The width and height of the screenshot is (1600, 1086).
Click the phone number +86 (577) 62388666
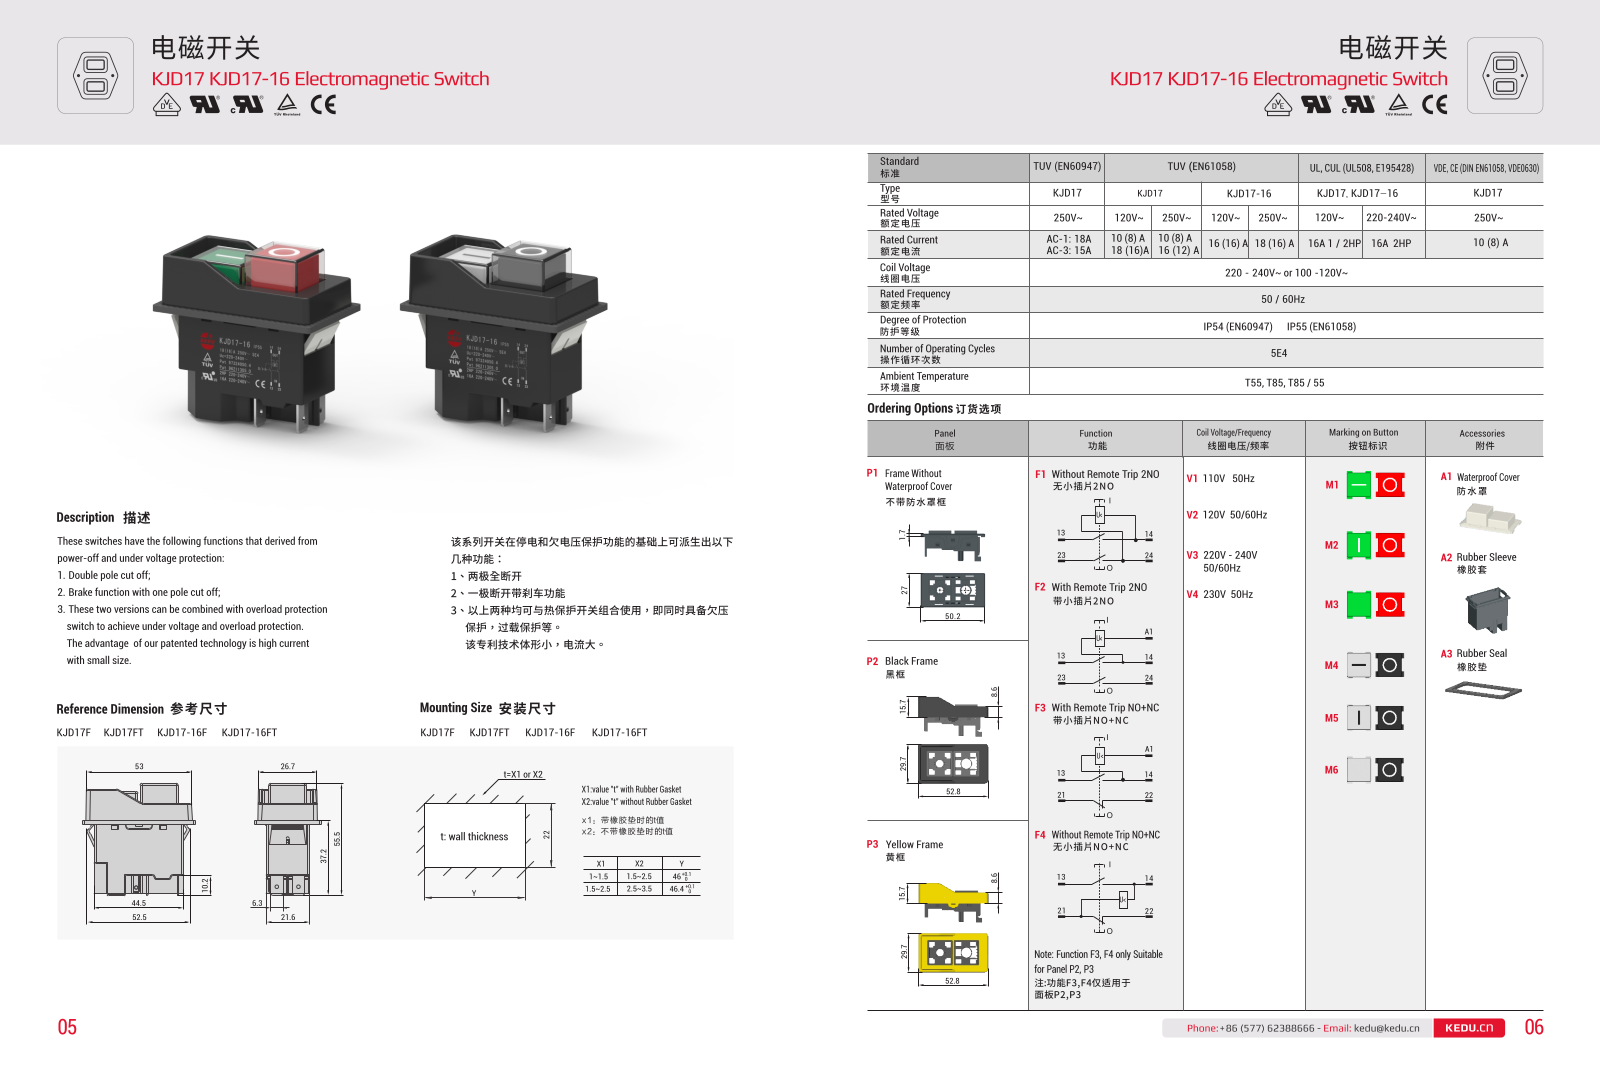(x=1267, y=1028)
